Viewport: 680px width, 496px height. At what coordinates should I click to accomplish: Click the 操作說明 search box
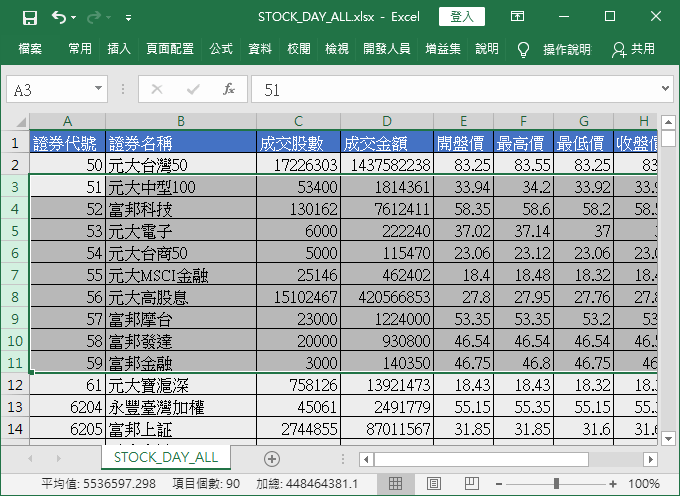click(567, 49)
